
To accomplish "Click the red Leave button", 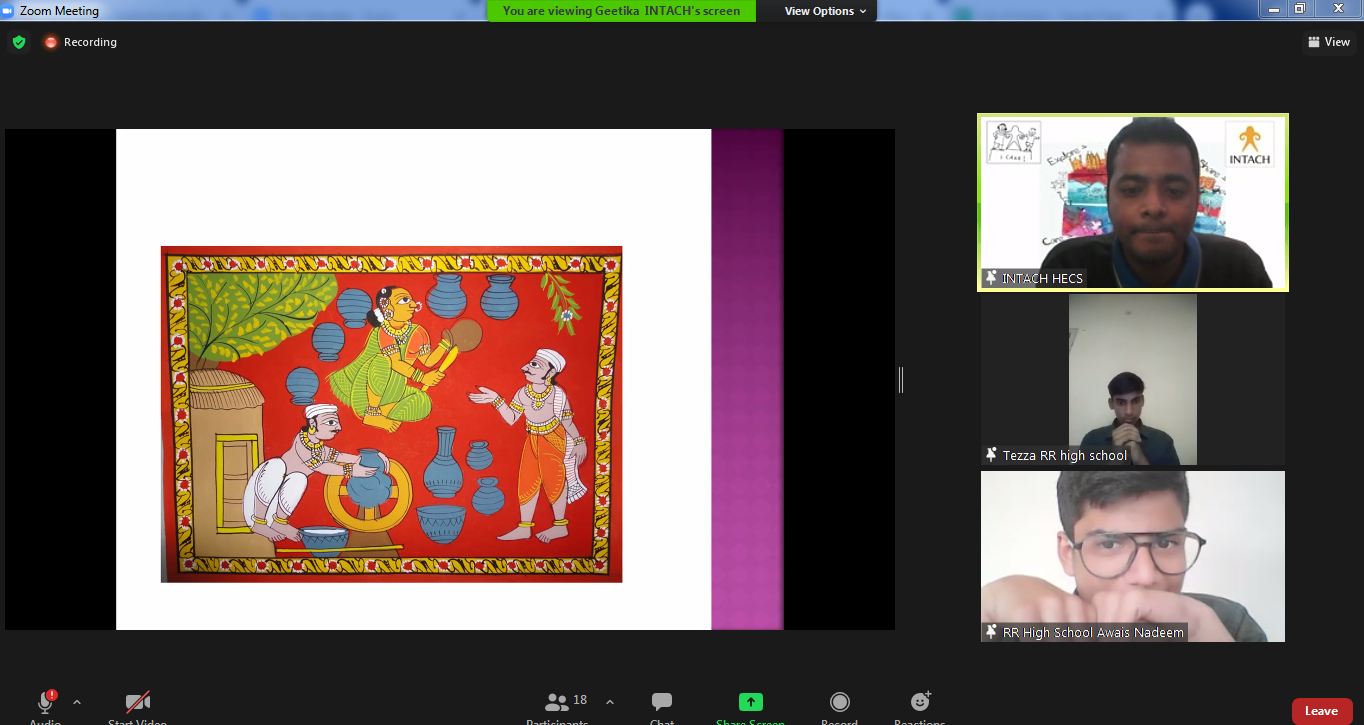I will 1321,711.
